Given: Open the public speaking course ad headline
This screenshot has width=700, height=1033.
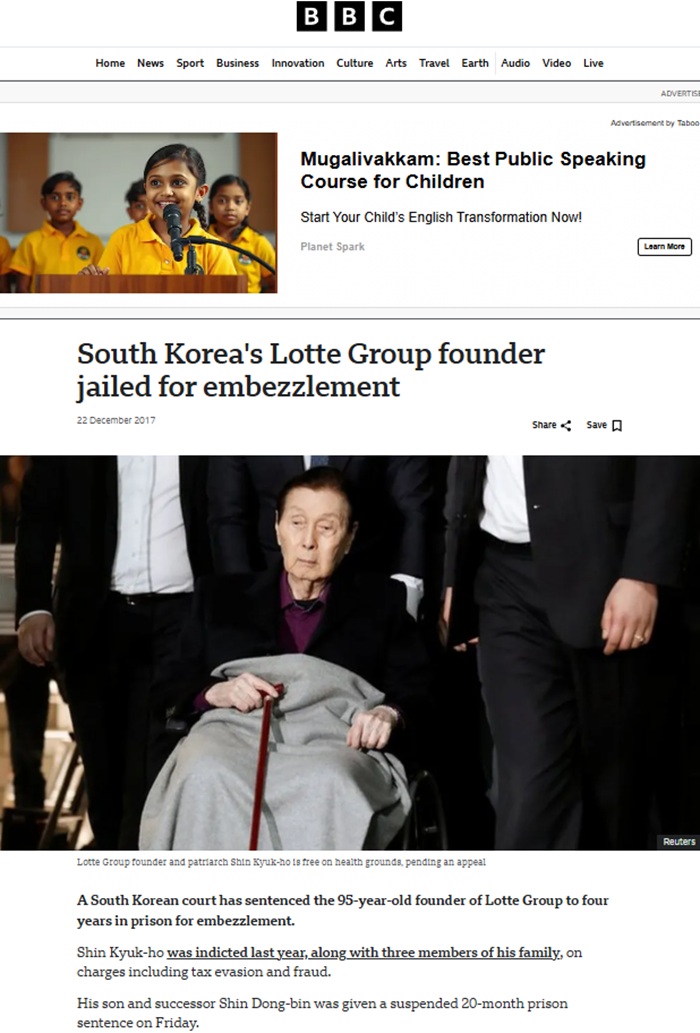Looking at the screenshot, I should [473, 170].
